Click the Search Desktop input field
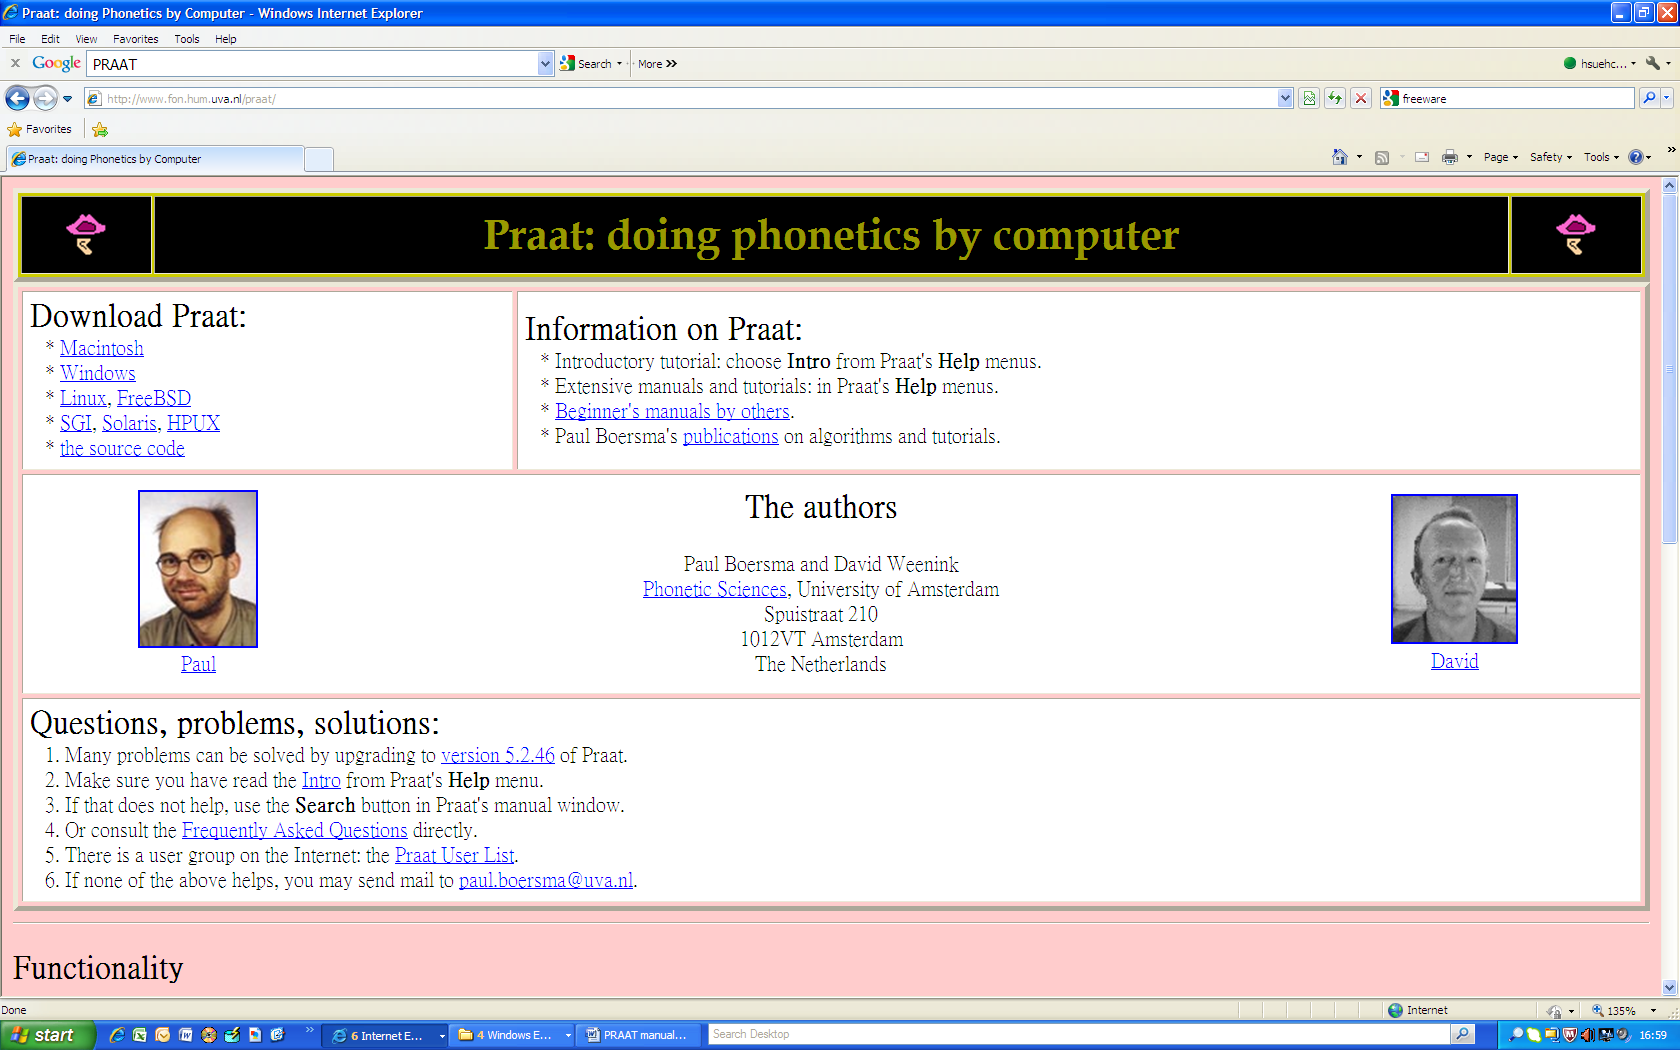Viewport: 1680px width, 1050px height. (x=1080, y=1034)
